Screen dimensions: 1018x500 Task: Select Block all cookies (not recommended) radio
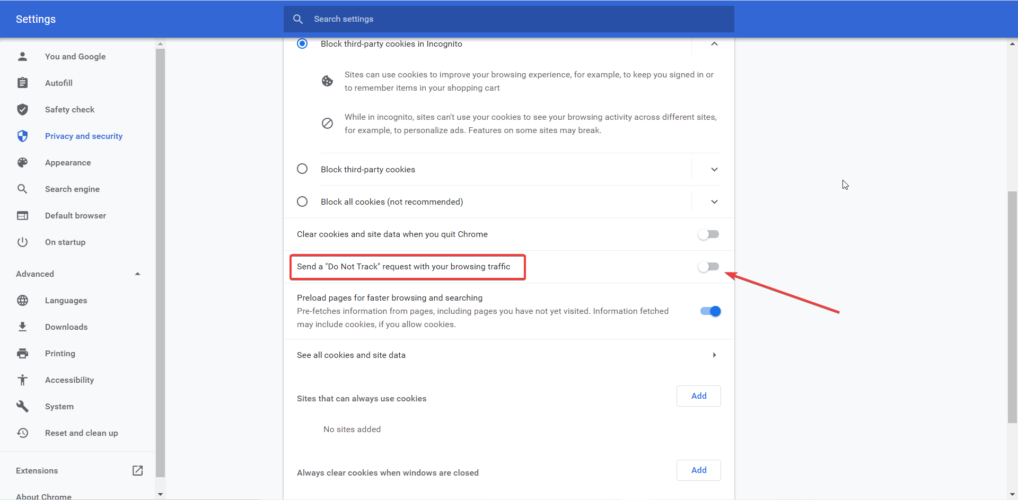302,202
